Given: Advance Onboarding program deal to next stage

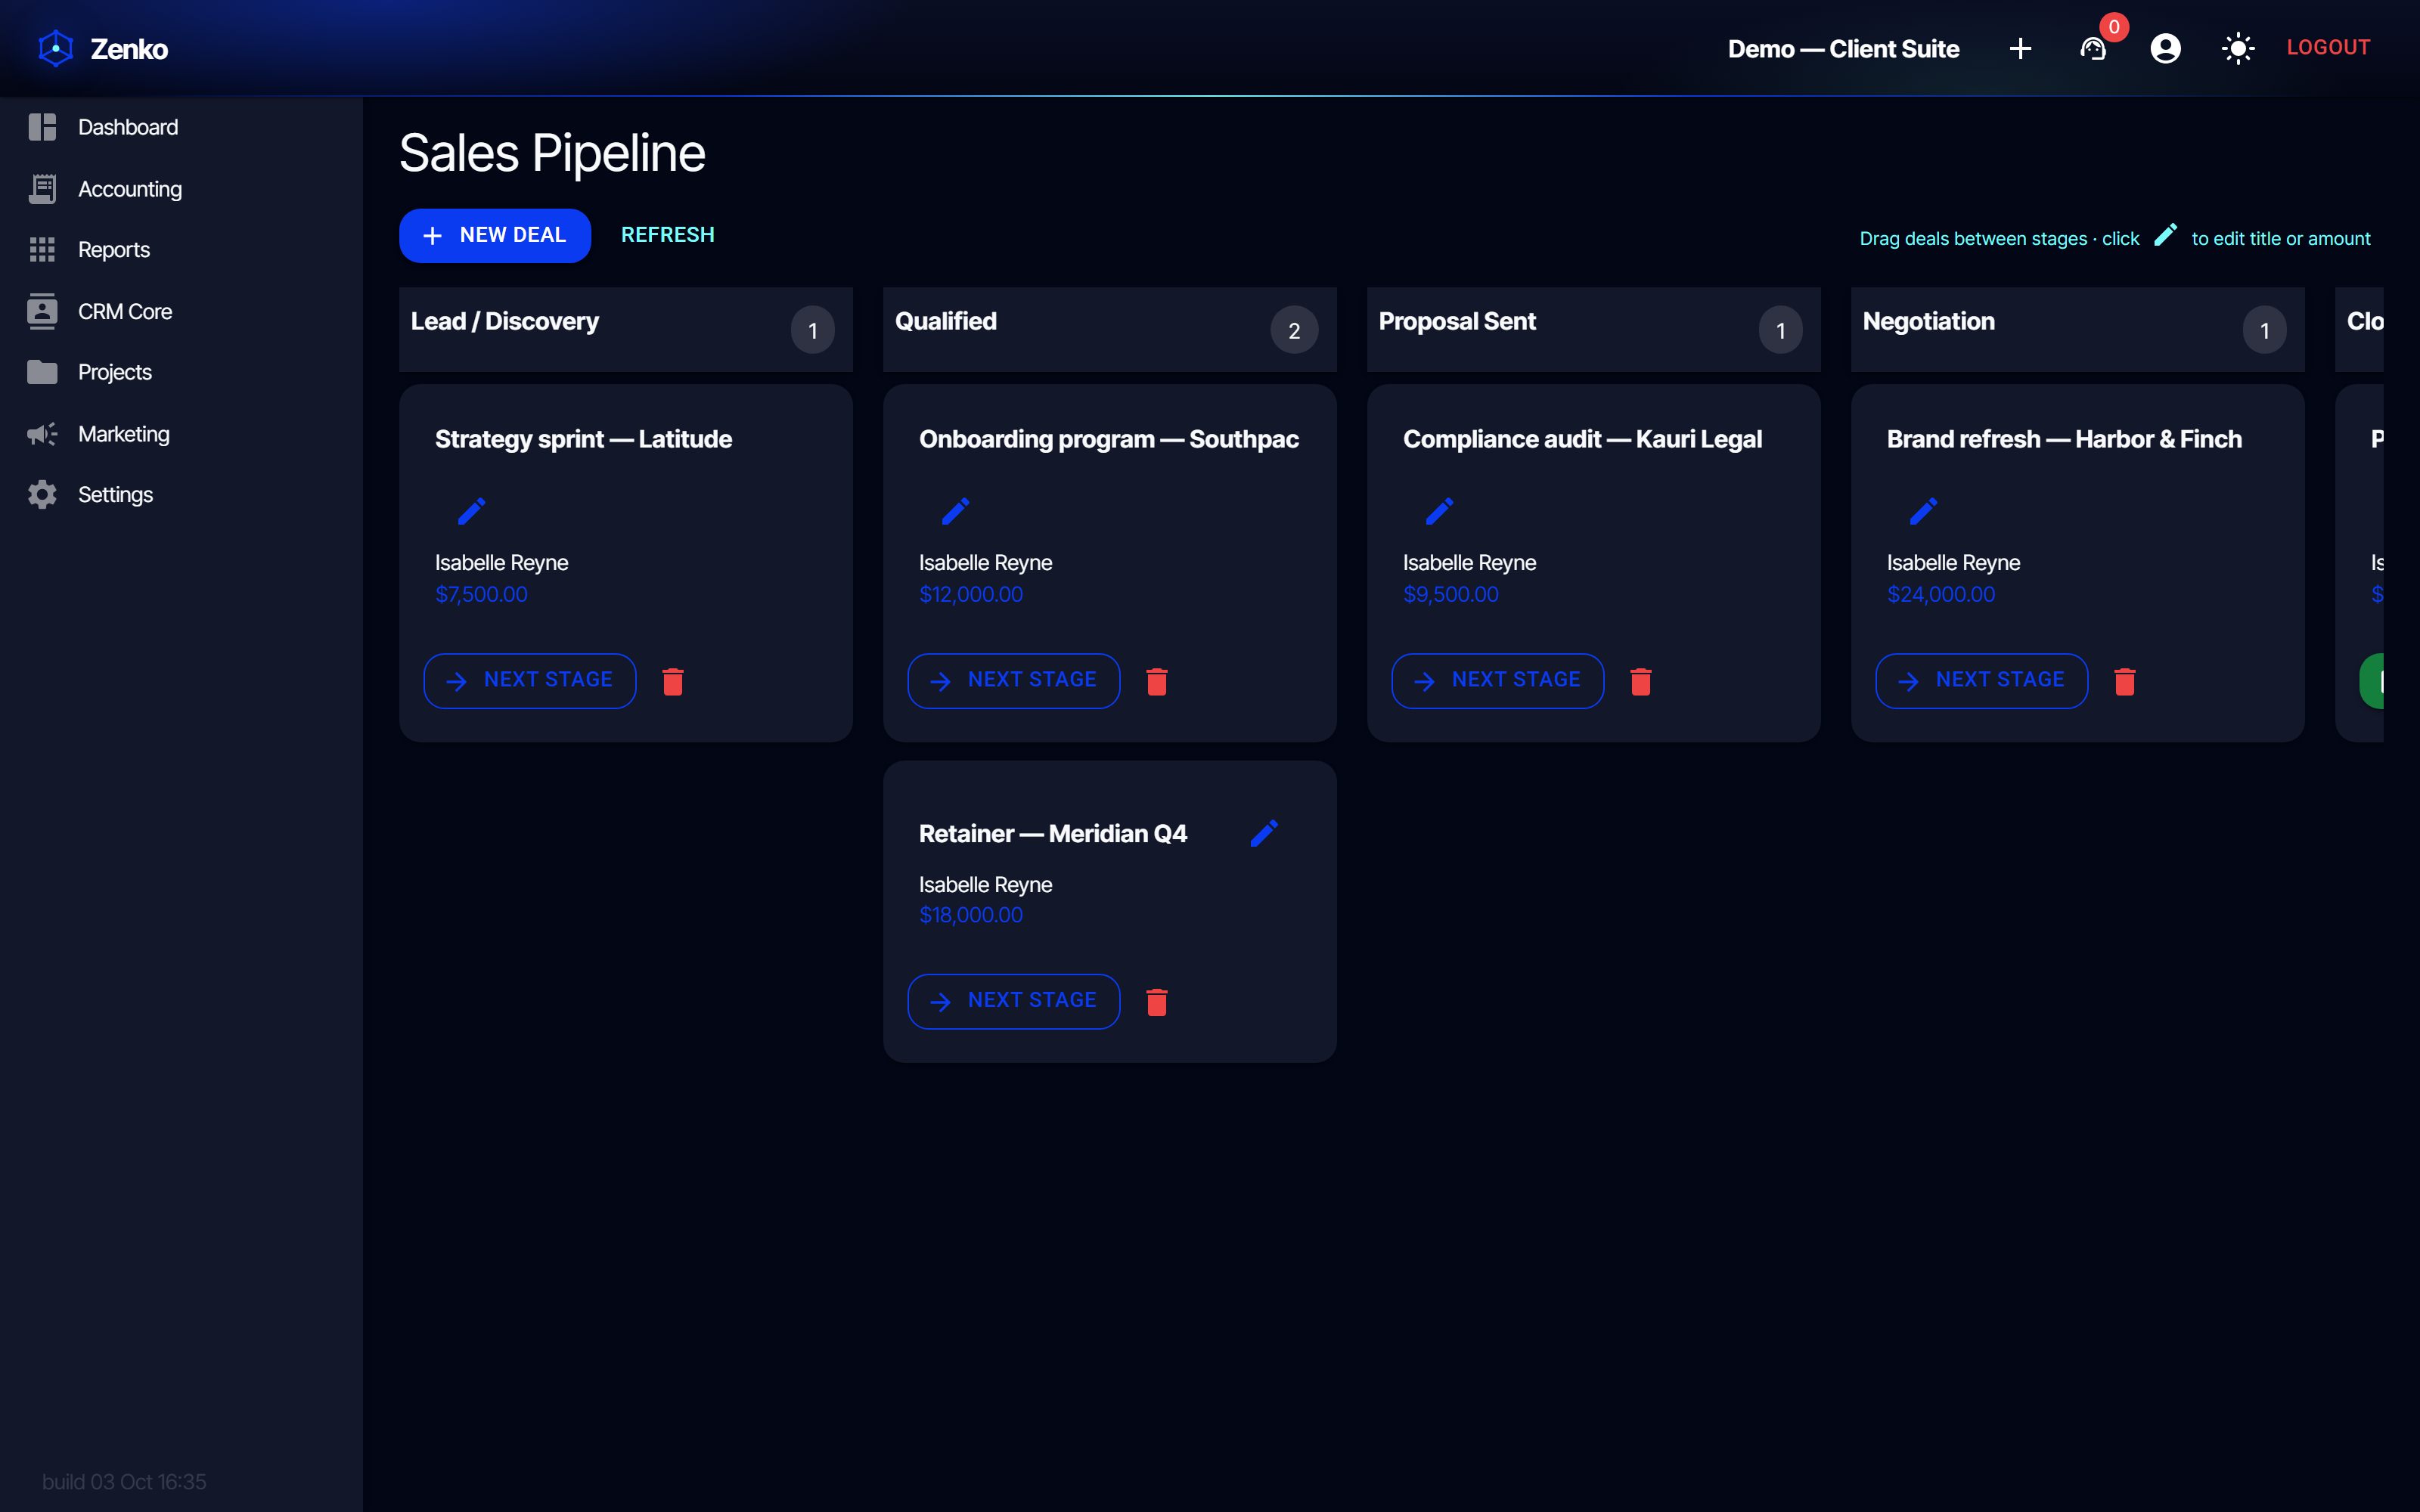Looking at the screenshot, I should click(1014, 681).
